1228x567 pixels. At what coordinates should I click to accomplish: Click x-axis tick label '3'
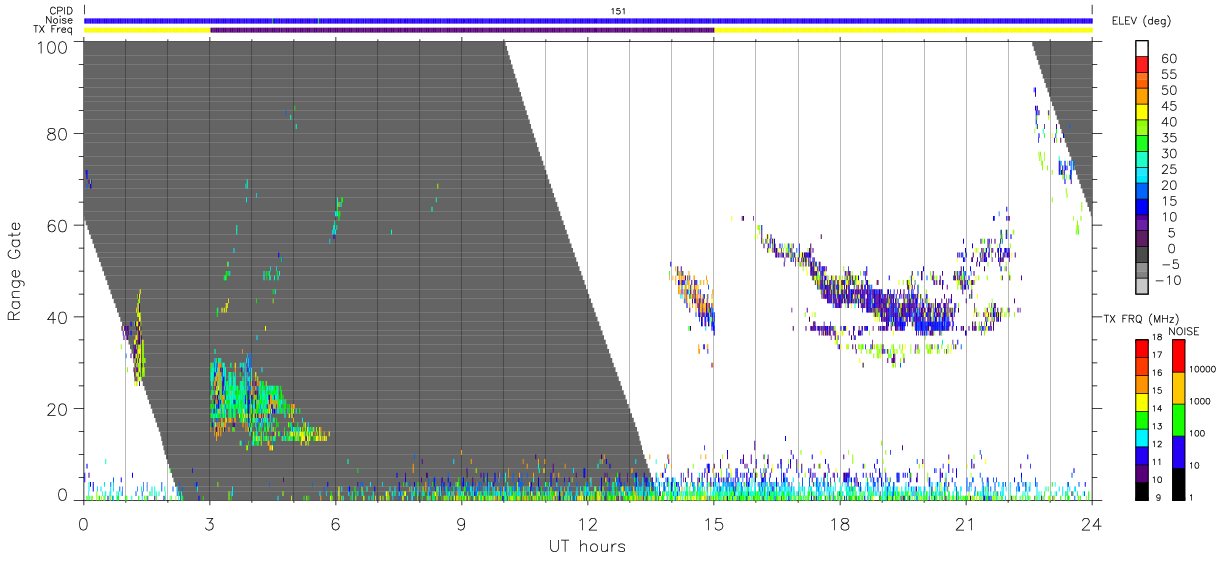(209, 523)
